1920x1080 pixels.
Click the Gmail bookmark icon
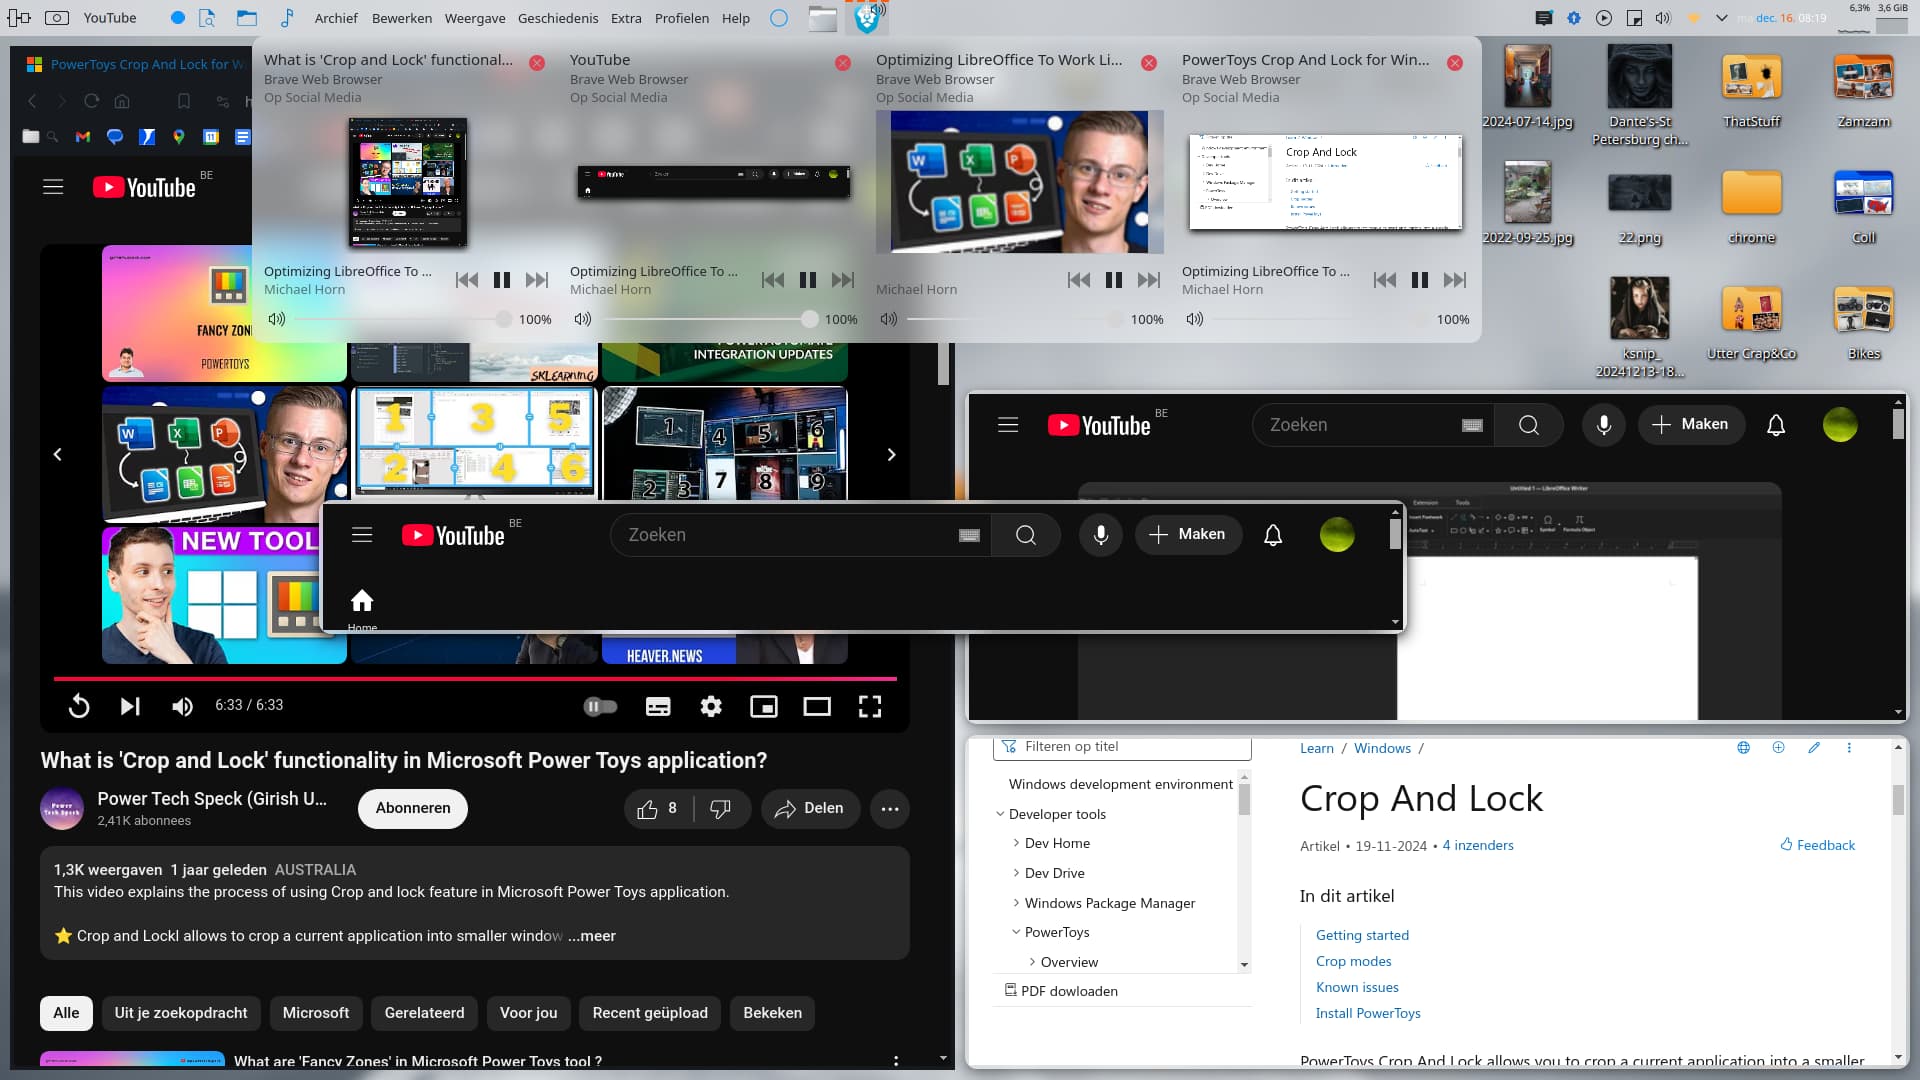[x=83, y=137]
